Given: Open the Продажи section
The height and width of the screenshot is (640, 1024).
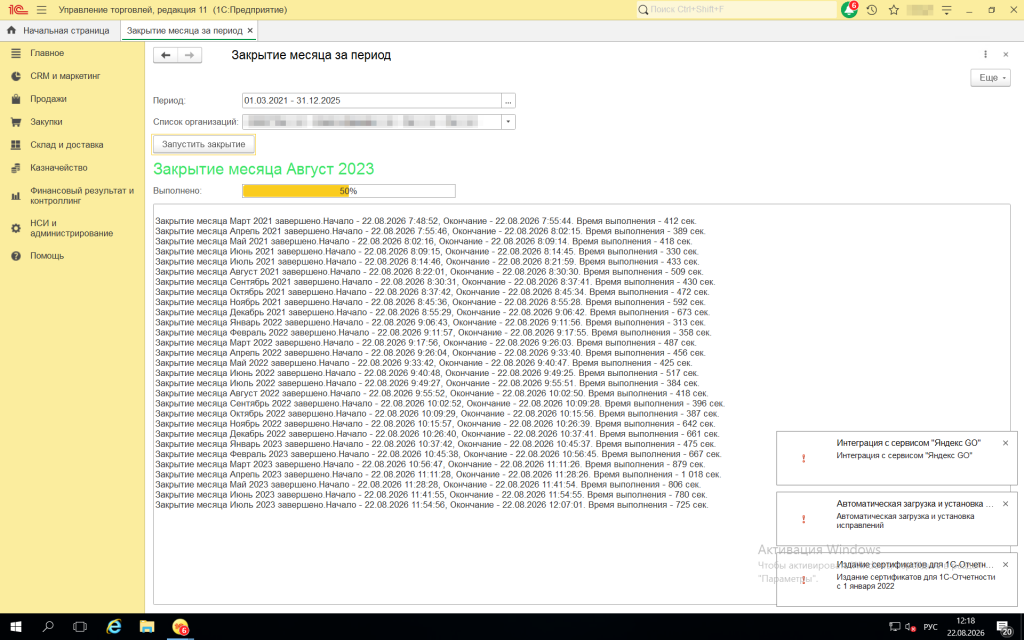Looking at the screenshot, I should 48,99.
